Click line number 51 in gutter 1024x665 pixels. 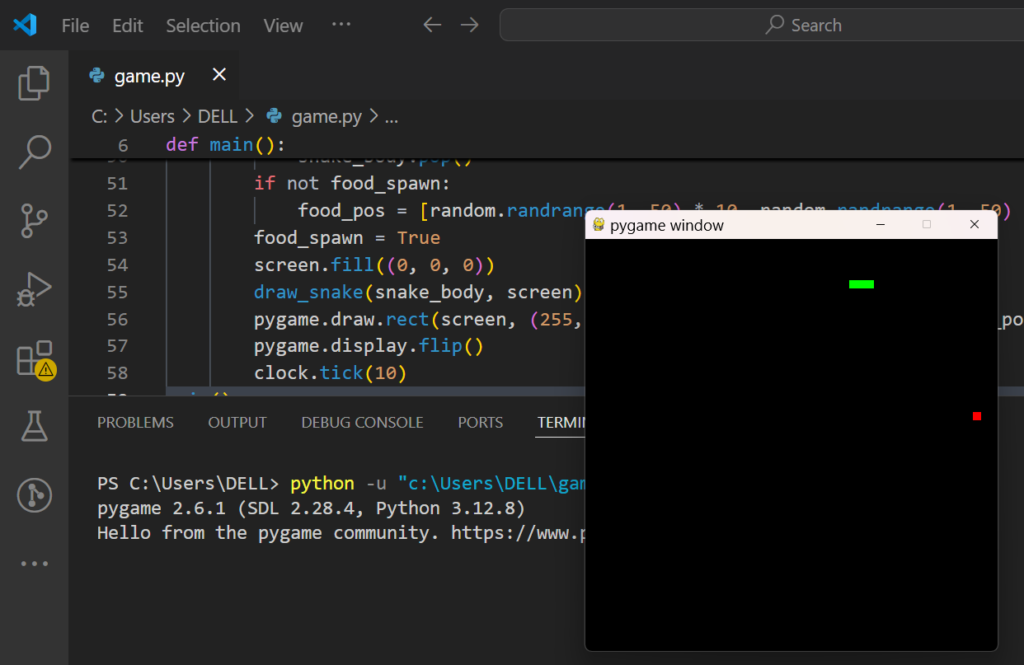point(117,184)
